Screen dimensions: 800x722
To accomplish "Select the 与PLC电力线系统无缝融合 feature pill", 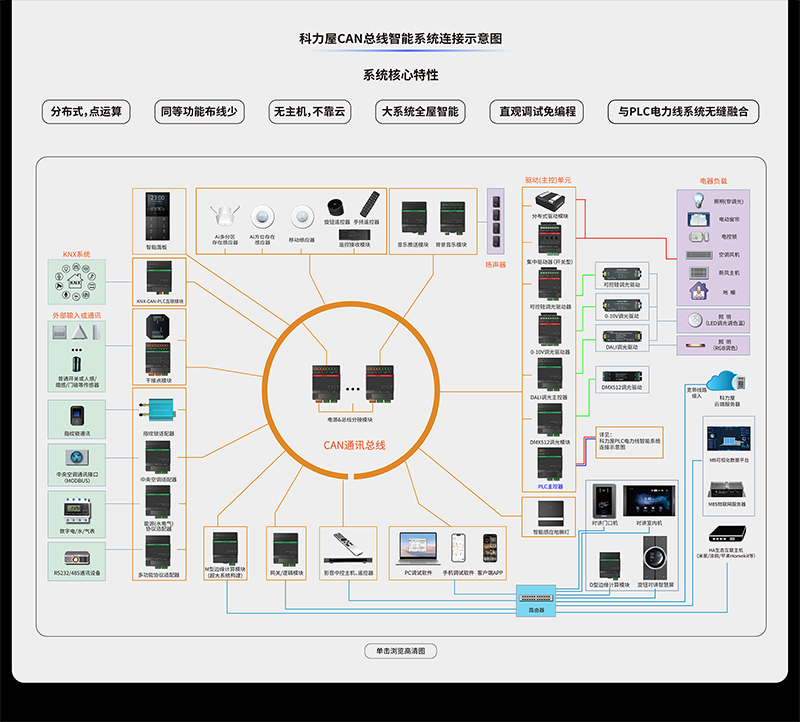I will (x=683, y=112).
